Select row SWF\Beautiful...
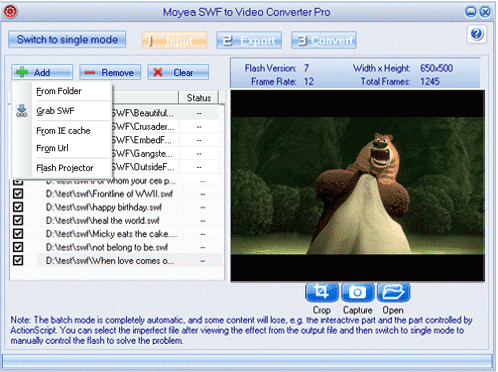Screen dimensions: 498x372 (x=167, y=113)
